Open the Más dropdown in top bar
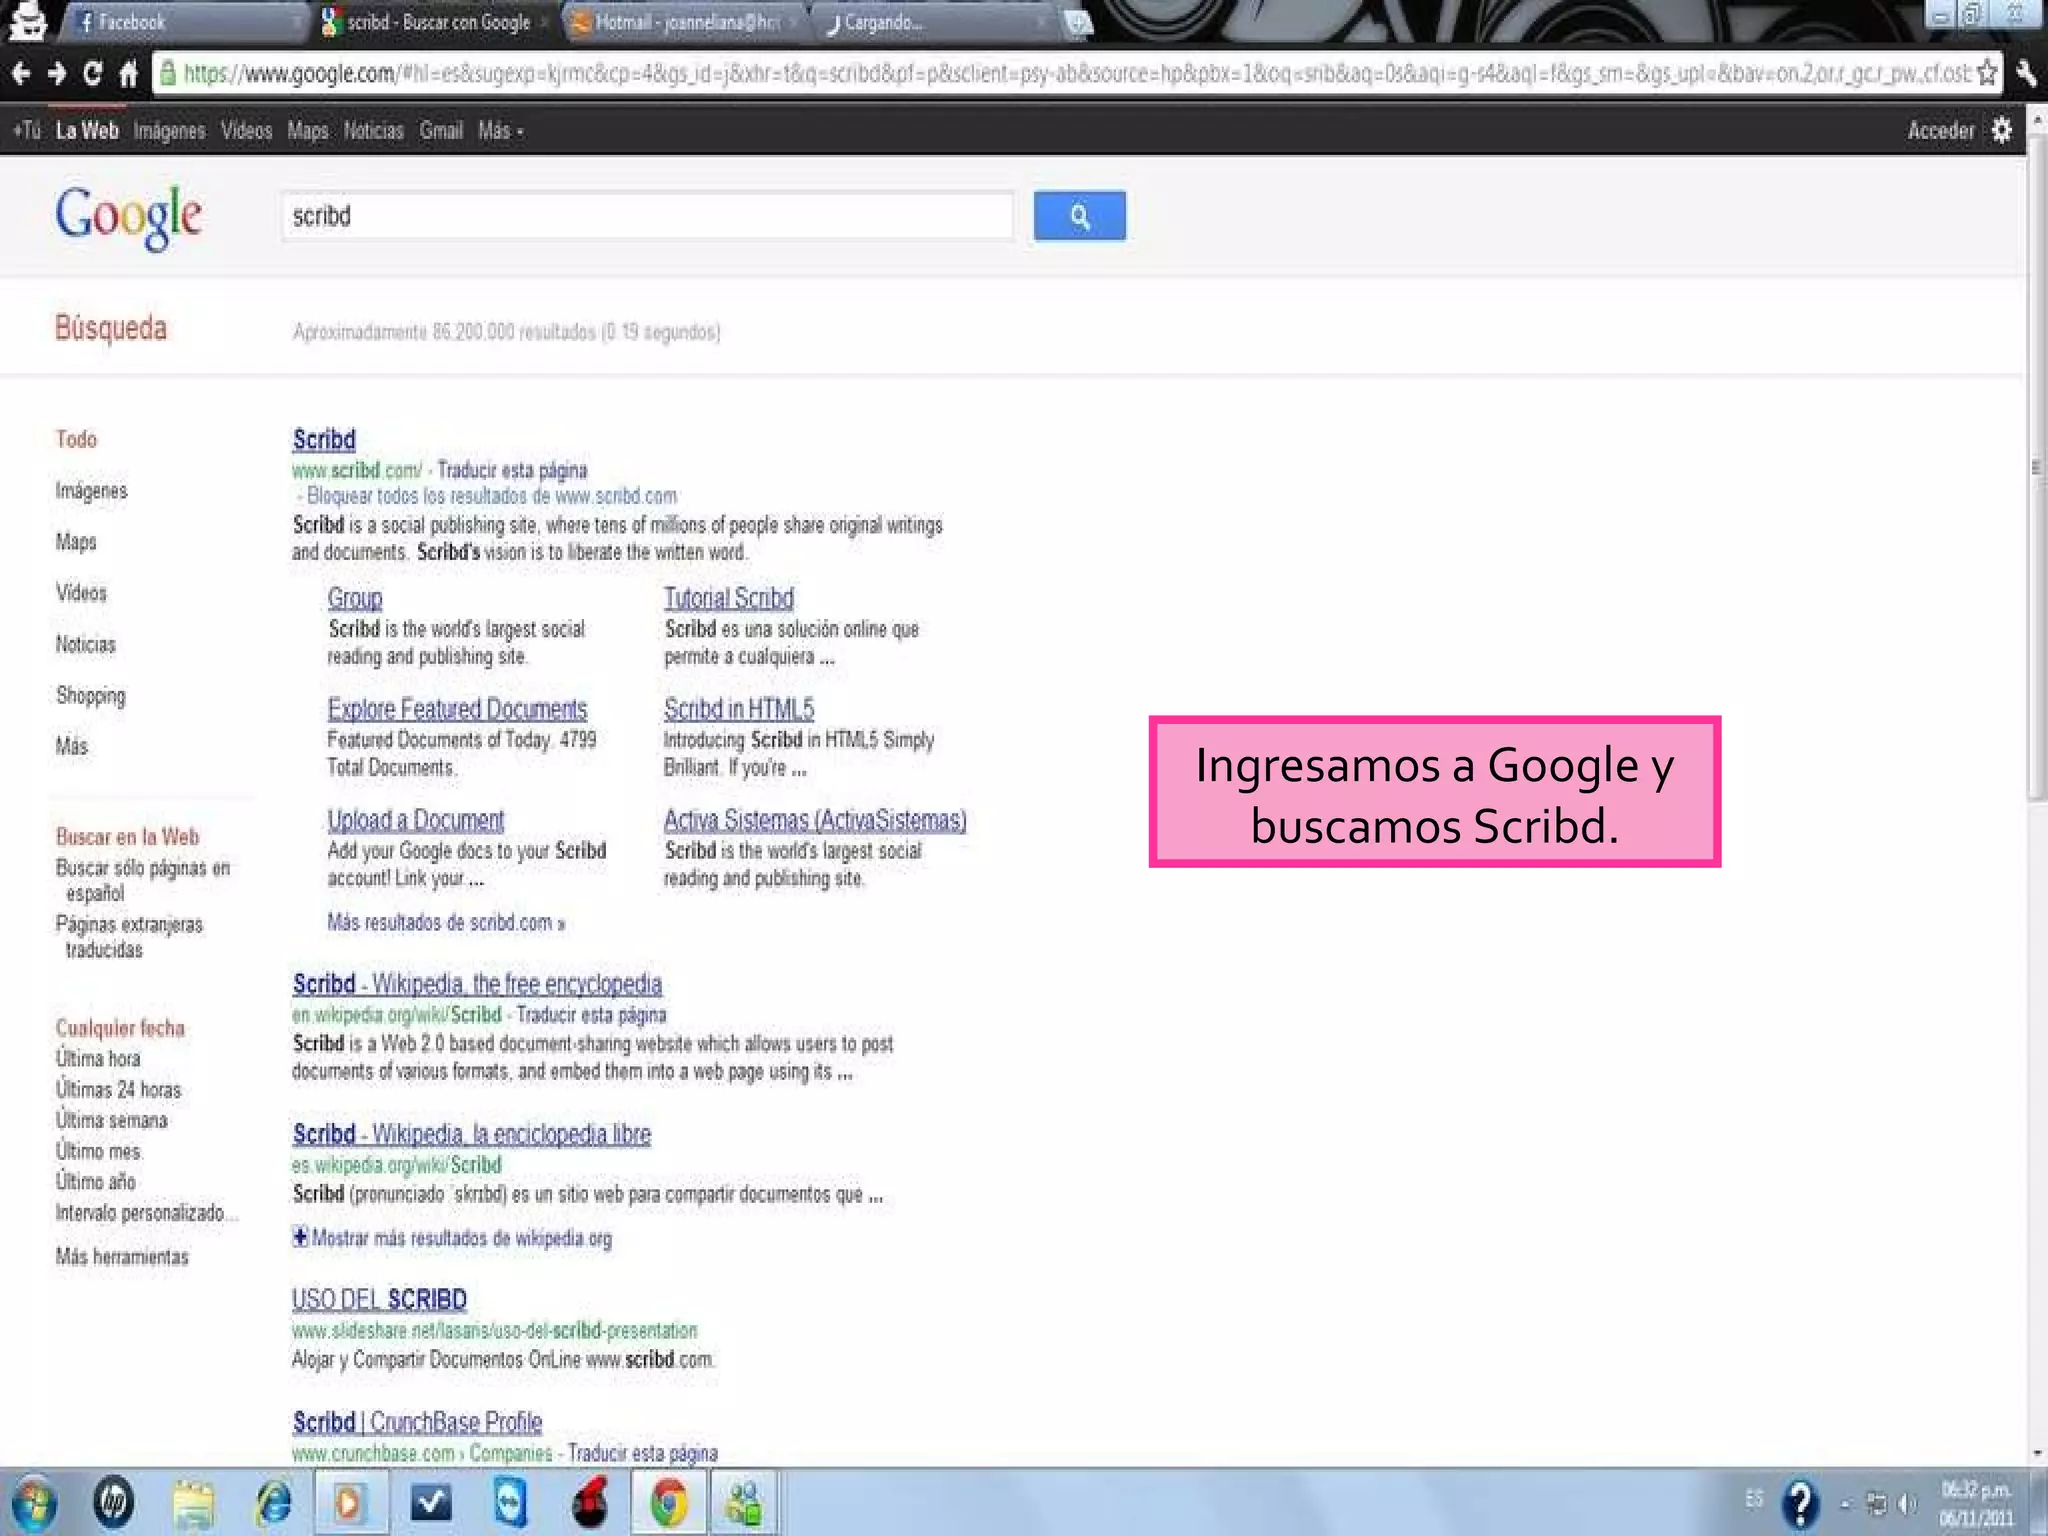Image resolution: width=2048 pixels, height=1536 pixels. [x=500, y=131]
